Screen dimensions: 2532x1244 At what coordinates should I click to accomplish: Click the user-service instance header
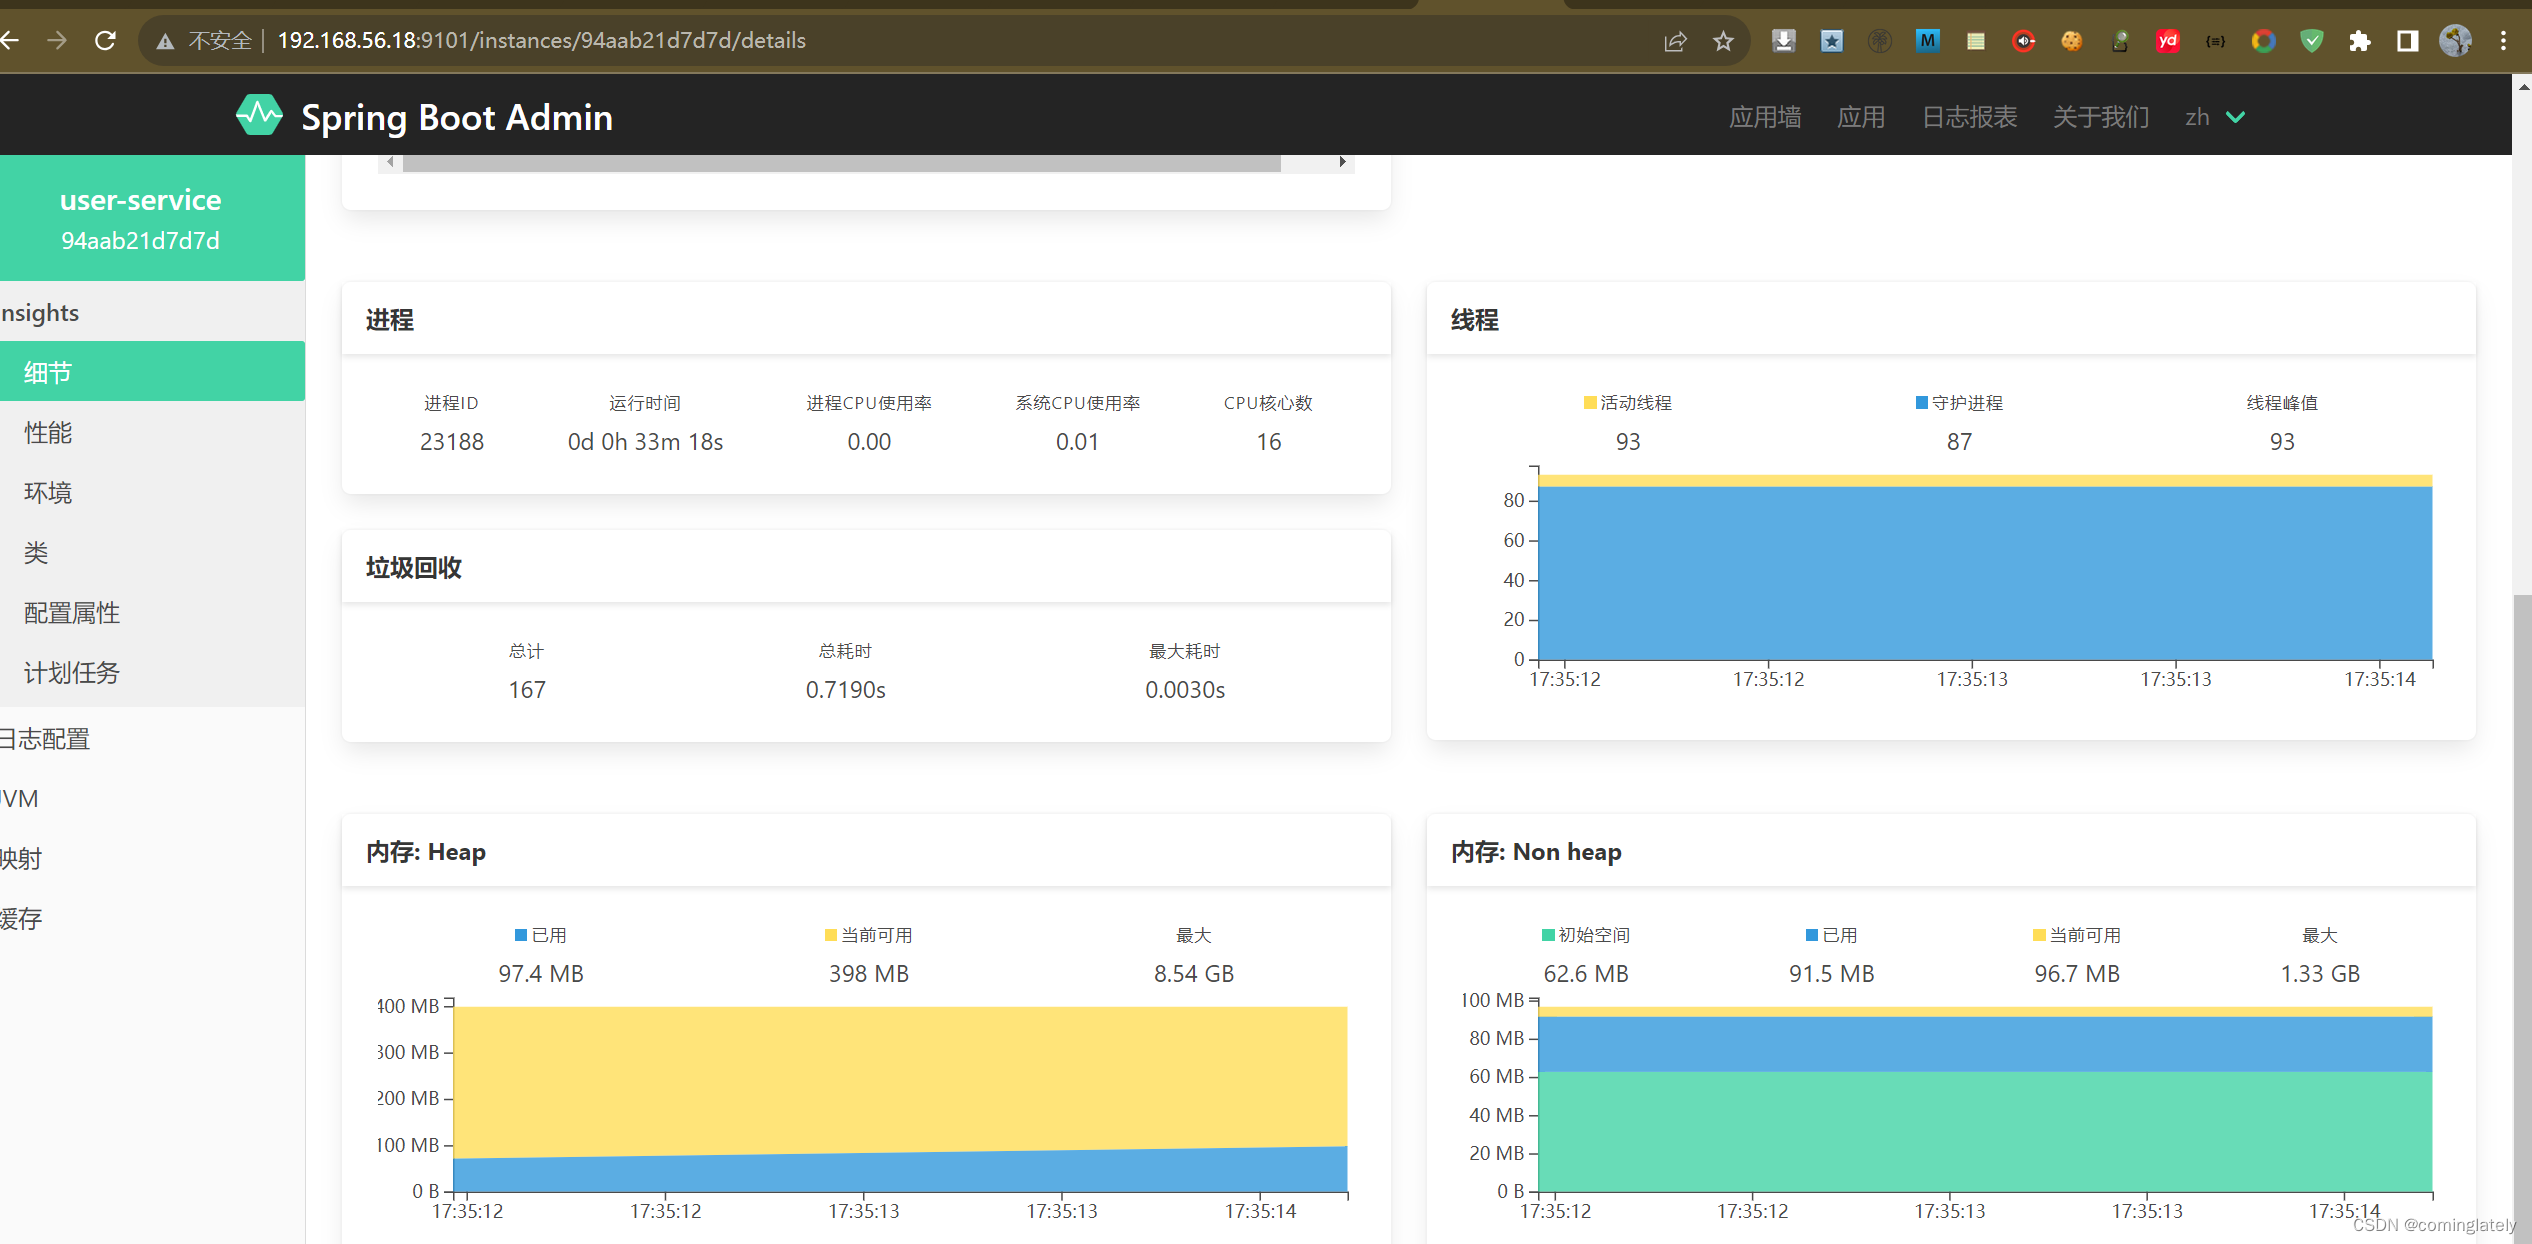[152, 218]
